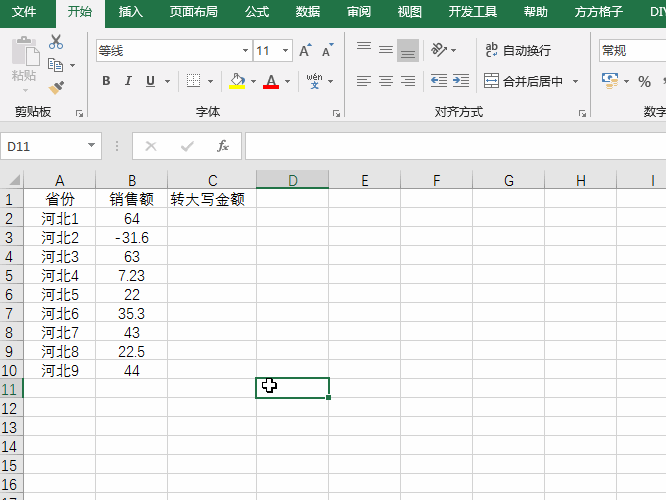Apply the cell borders icon

tap(194, 81)
